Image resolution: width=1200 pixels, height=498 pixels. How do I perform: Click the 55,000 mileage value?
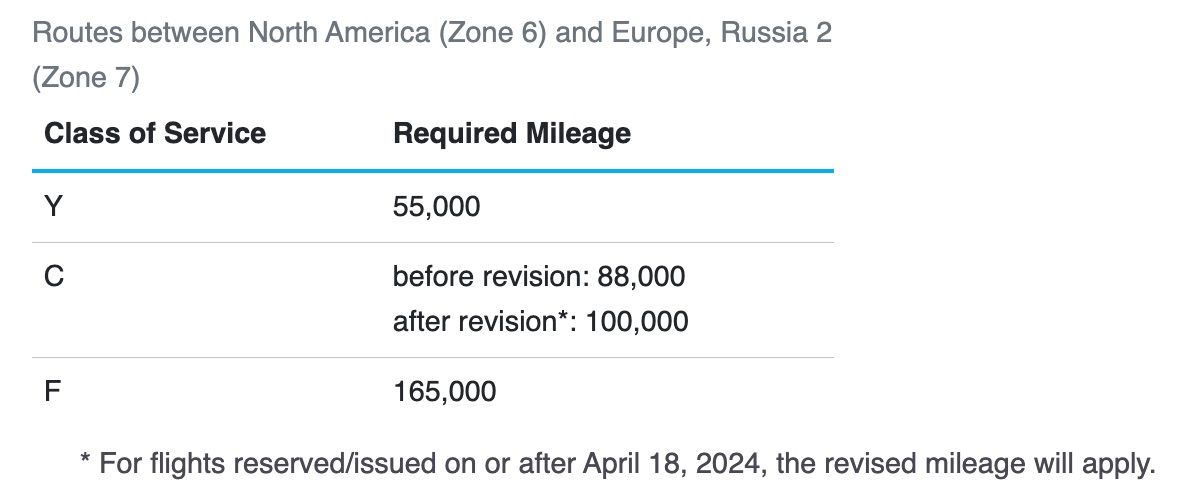(x=437, y=207)
